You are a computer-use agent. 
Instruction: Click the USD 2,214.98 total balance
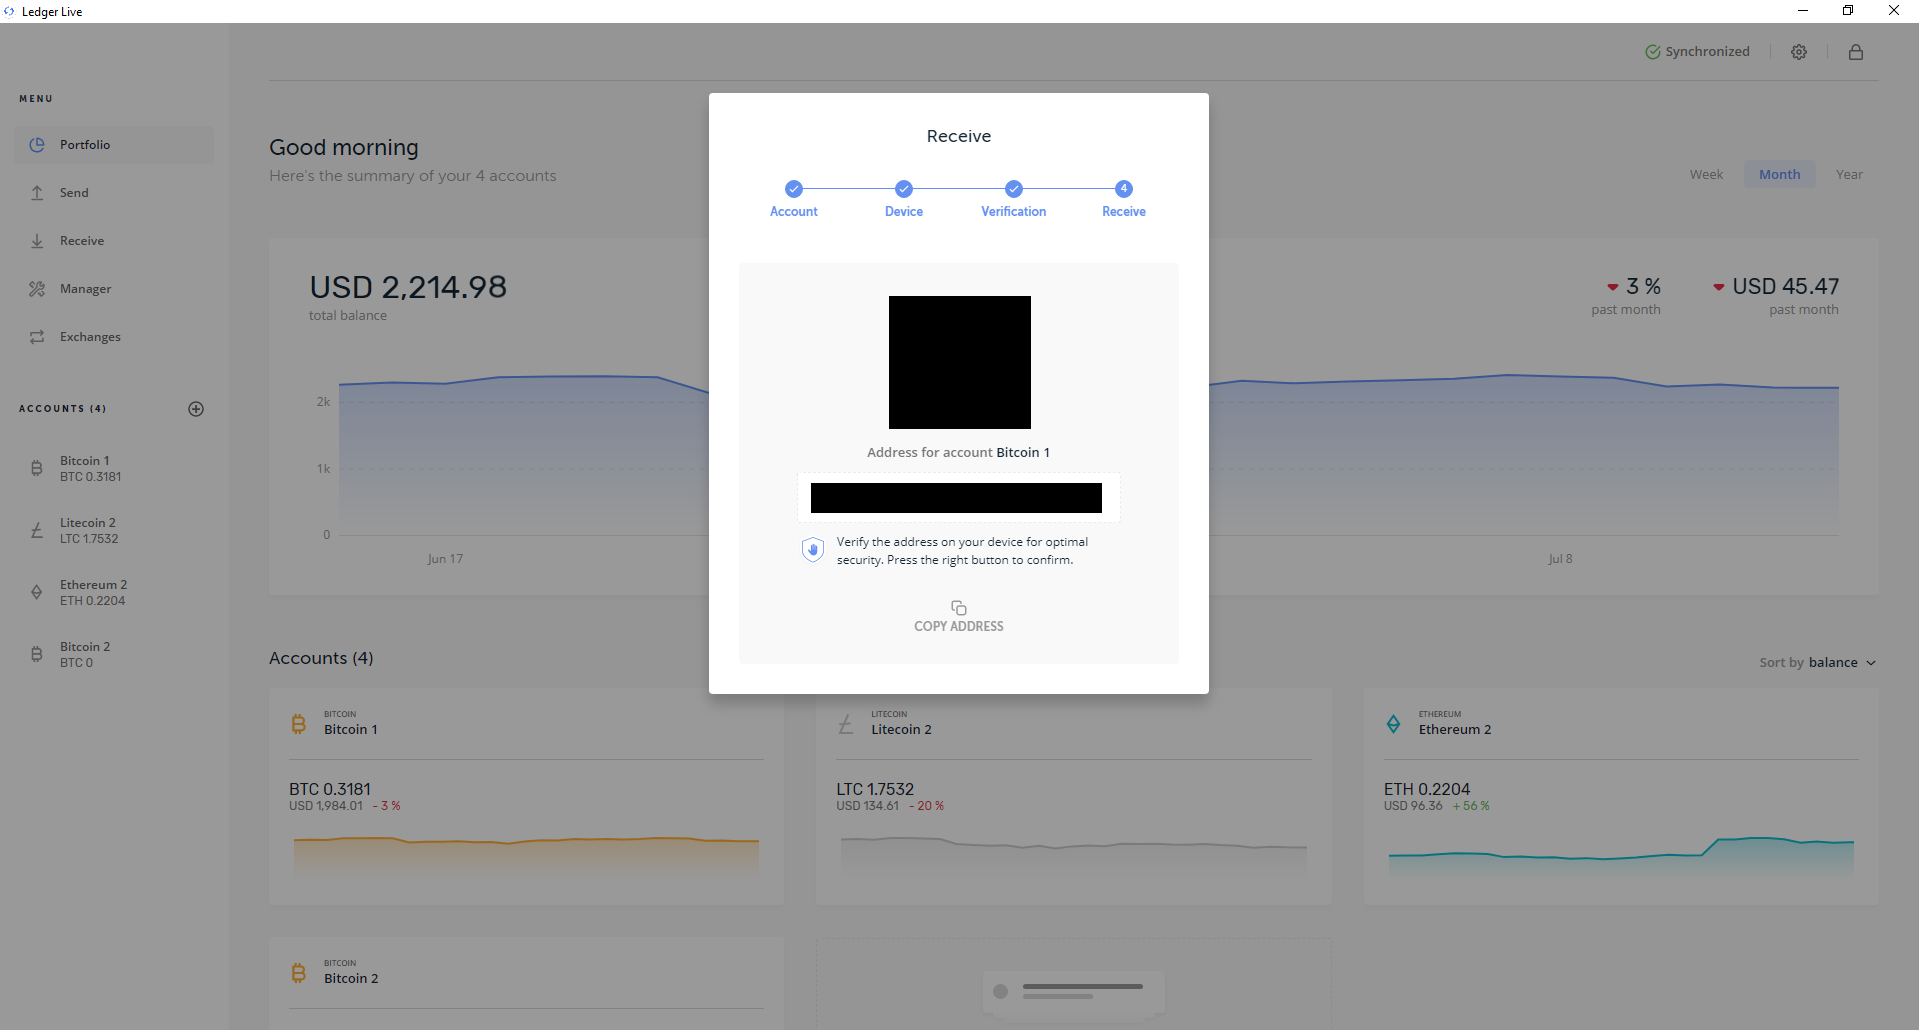pyautogui.click(x=408, y=288)
